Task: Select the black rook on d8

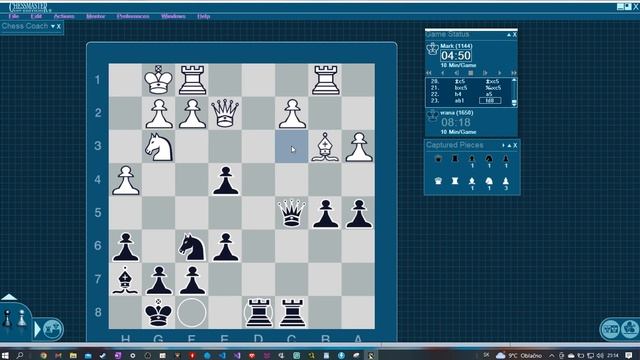Action: [x=258, y=313]
